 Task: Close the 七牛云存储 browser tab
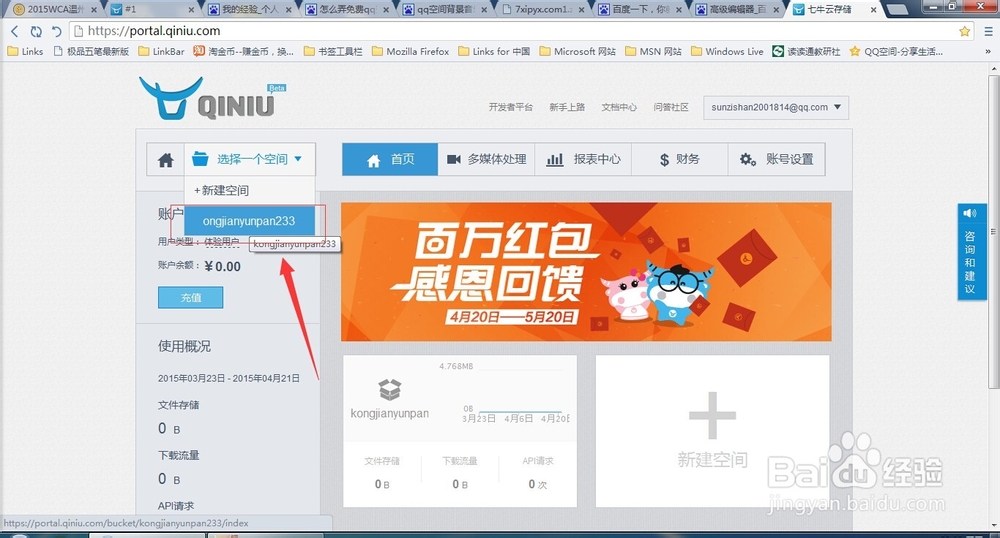click(x=874, y=10)
